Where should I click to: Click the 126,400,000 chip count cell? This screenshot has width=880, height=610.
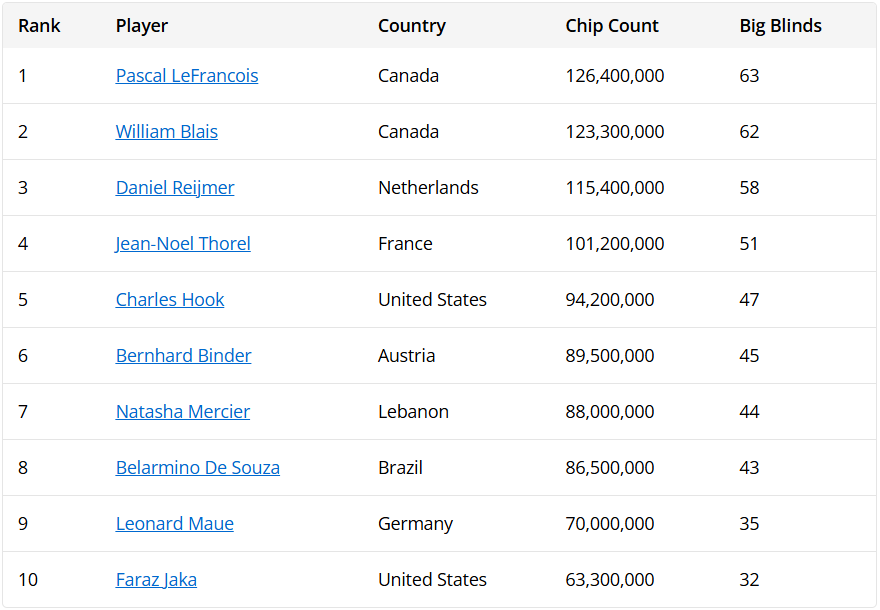pyautogui.click(x=615, y=76)
